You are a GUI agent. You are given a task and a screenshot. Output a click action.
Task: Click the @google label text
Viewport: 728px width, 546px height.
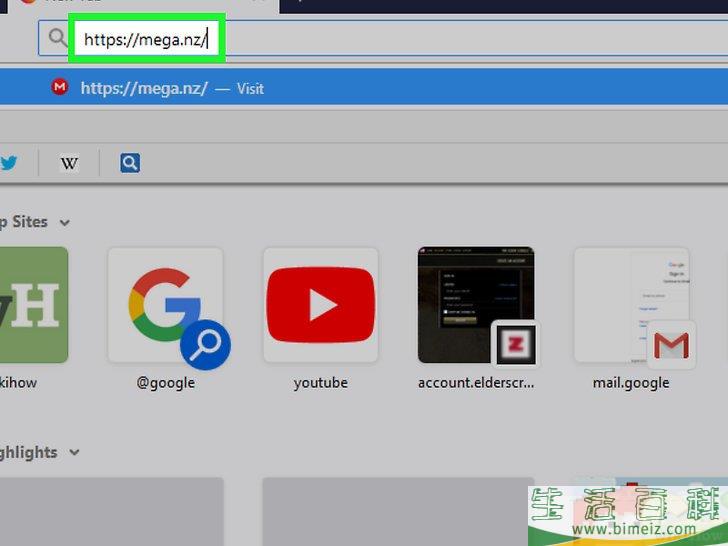[x=165, y=384]
